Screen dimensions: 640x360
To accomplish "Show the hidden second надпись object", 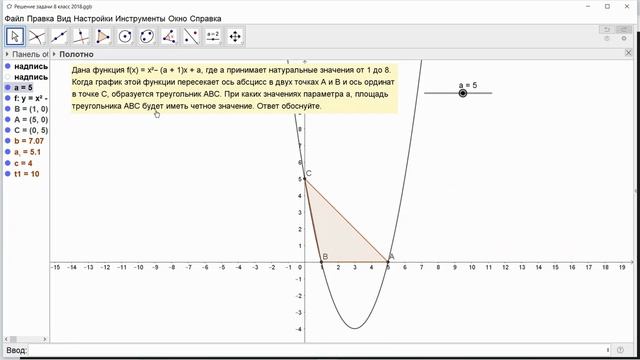I will 8,77.
